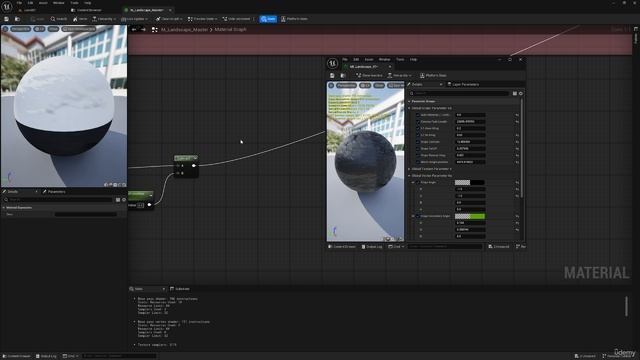Screen dimensions: 640x360
Task: Open the Preview State dropdown
Action: (x=203, y=19)
